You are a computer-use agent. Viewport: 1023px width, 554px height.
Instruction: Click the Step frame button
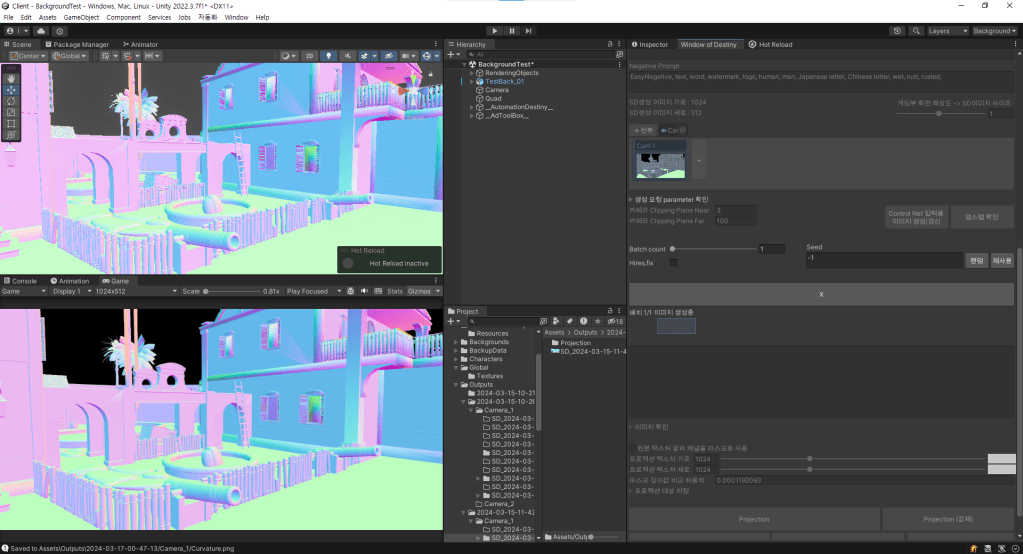pyautogui.click(x=528, y=31)
